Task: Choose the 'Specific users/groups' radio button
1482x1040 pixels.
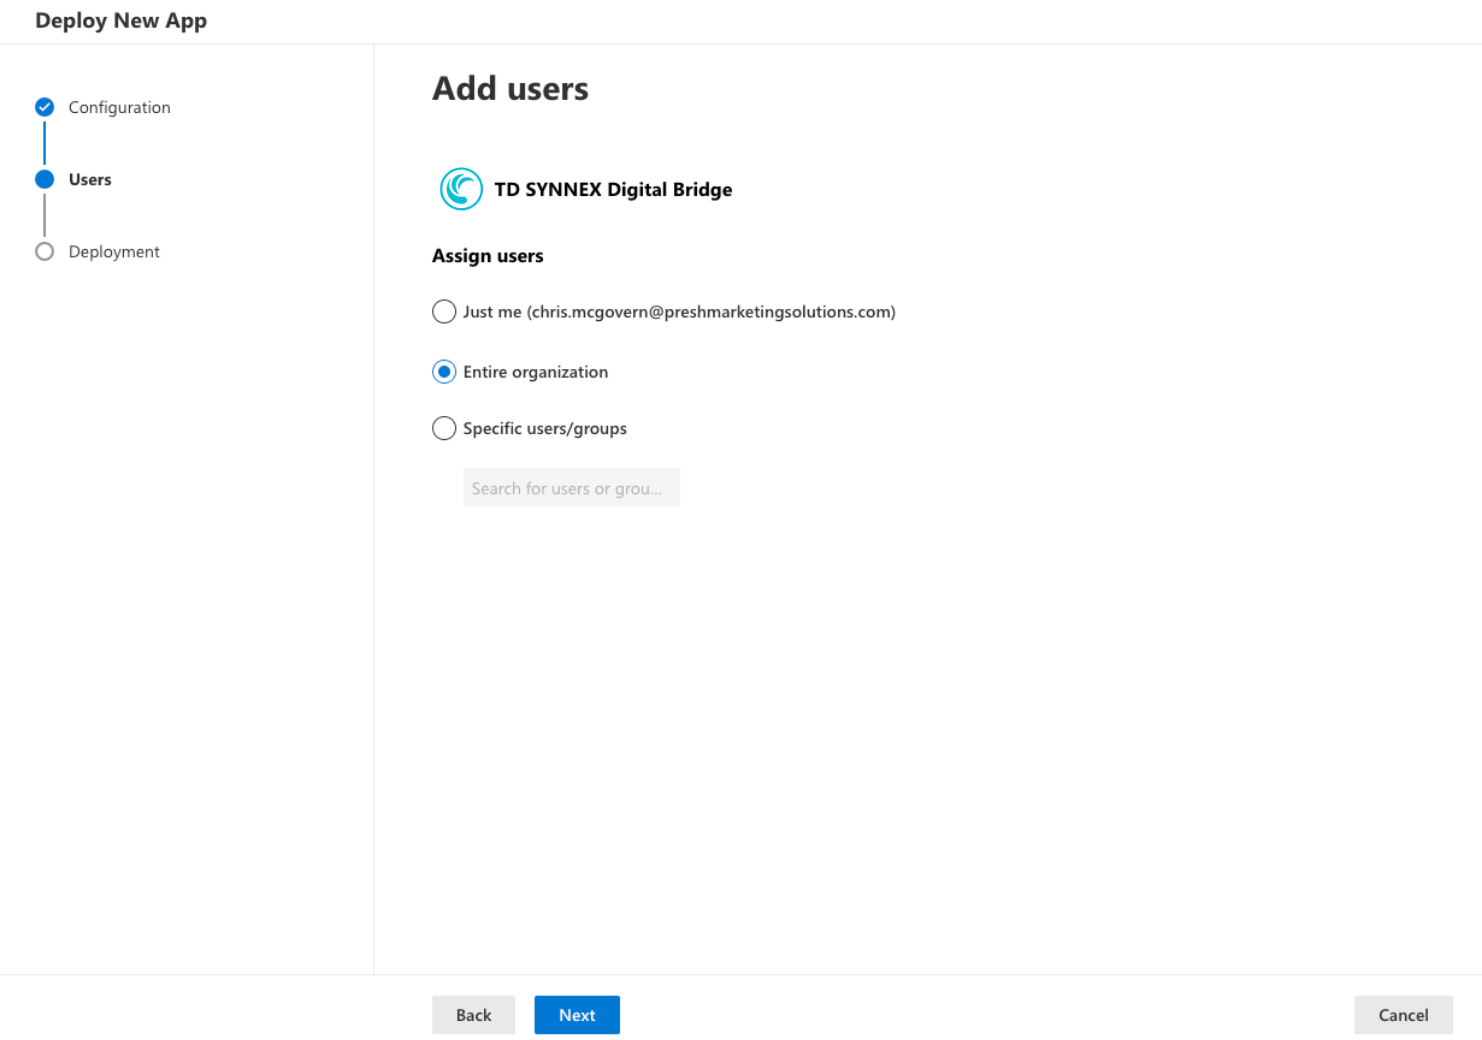Action: pos(444,428)
